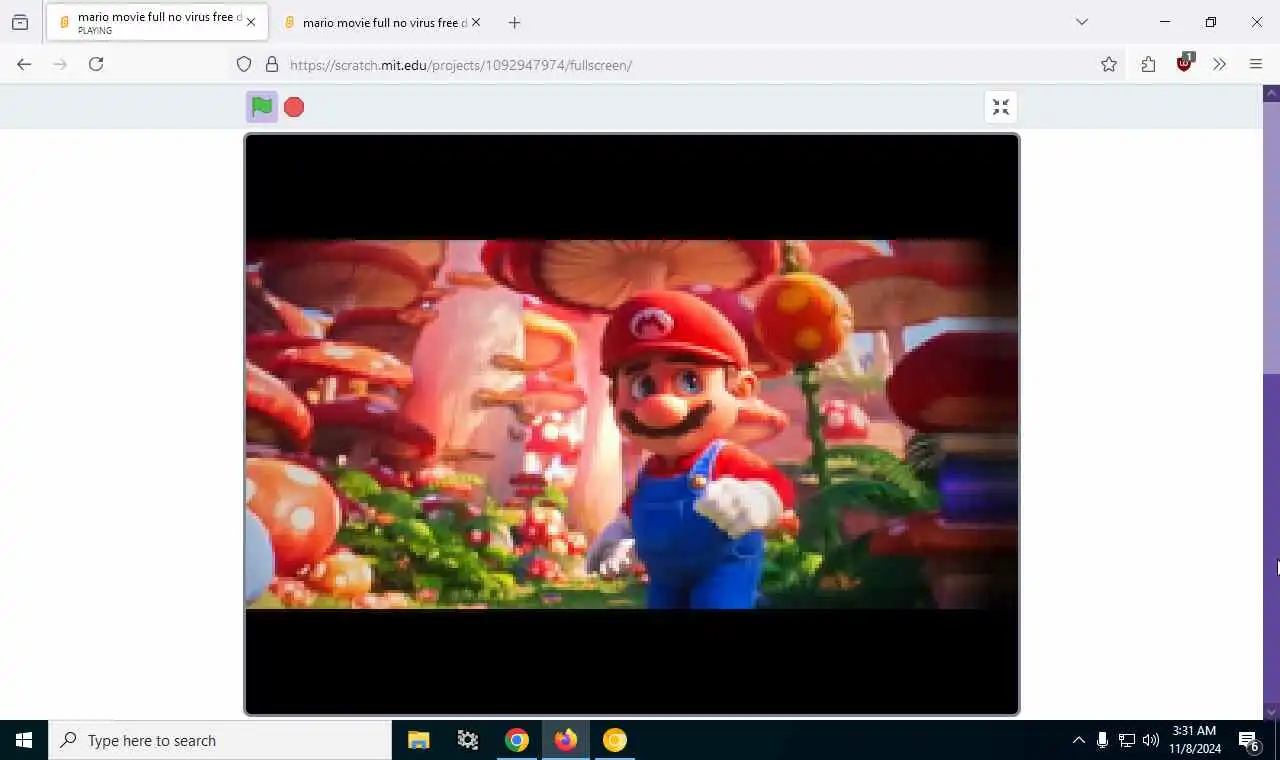Stop the project with the red stop button

tap(294, 107)
